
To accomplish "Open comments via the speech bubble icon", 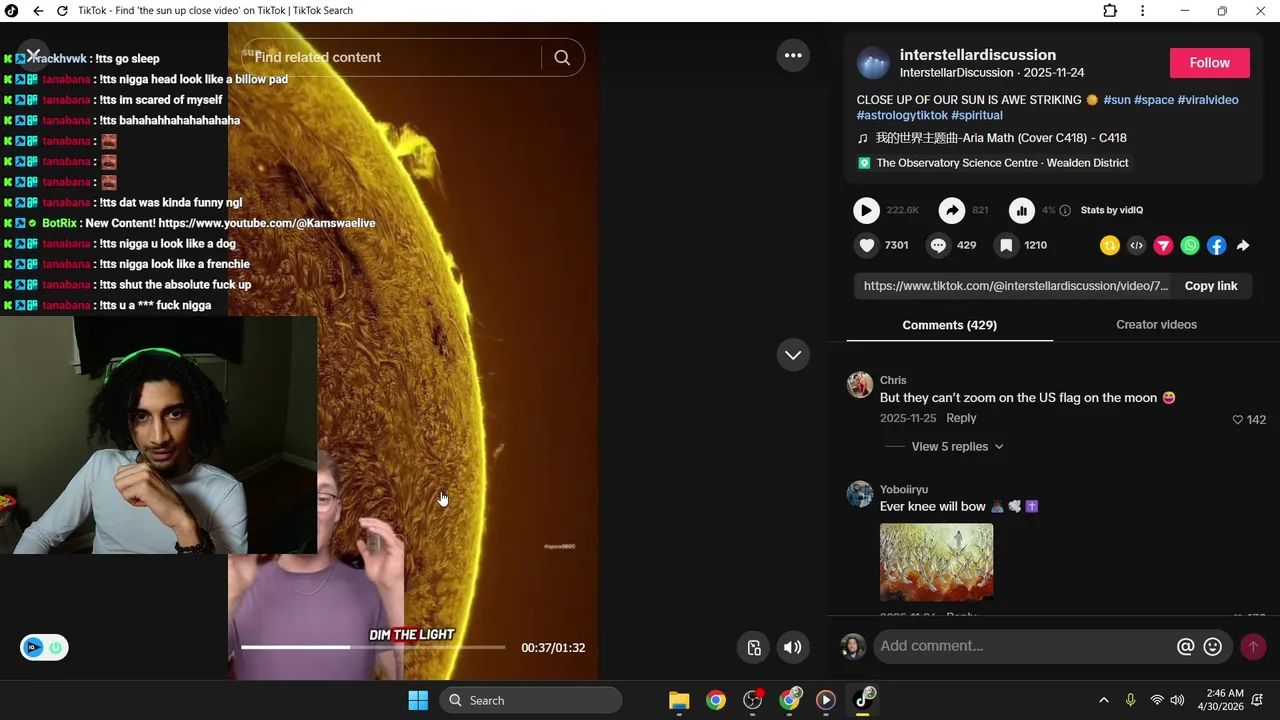I will 938,245.
